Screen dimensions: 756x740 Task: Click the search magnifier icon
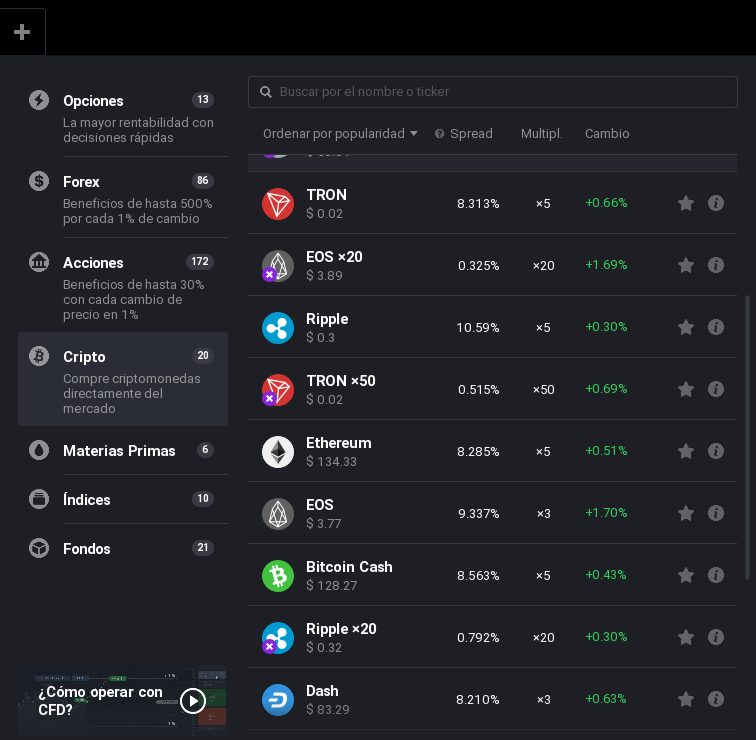point(266,92)
